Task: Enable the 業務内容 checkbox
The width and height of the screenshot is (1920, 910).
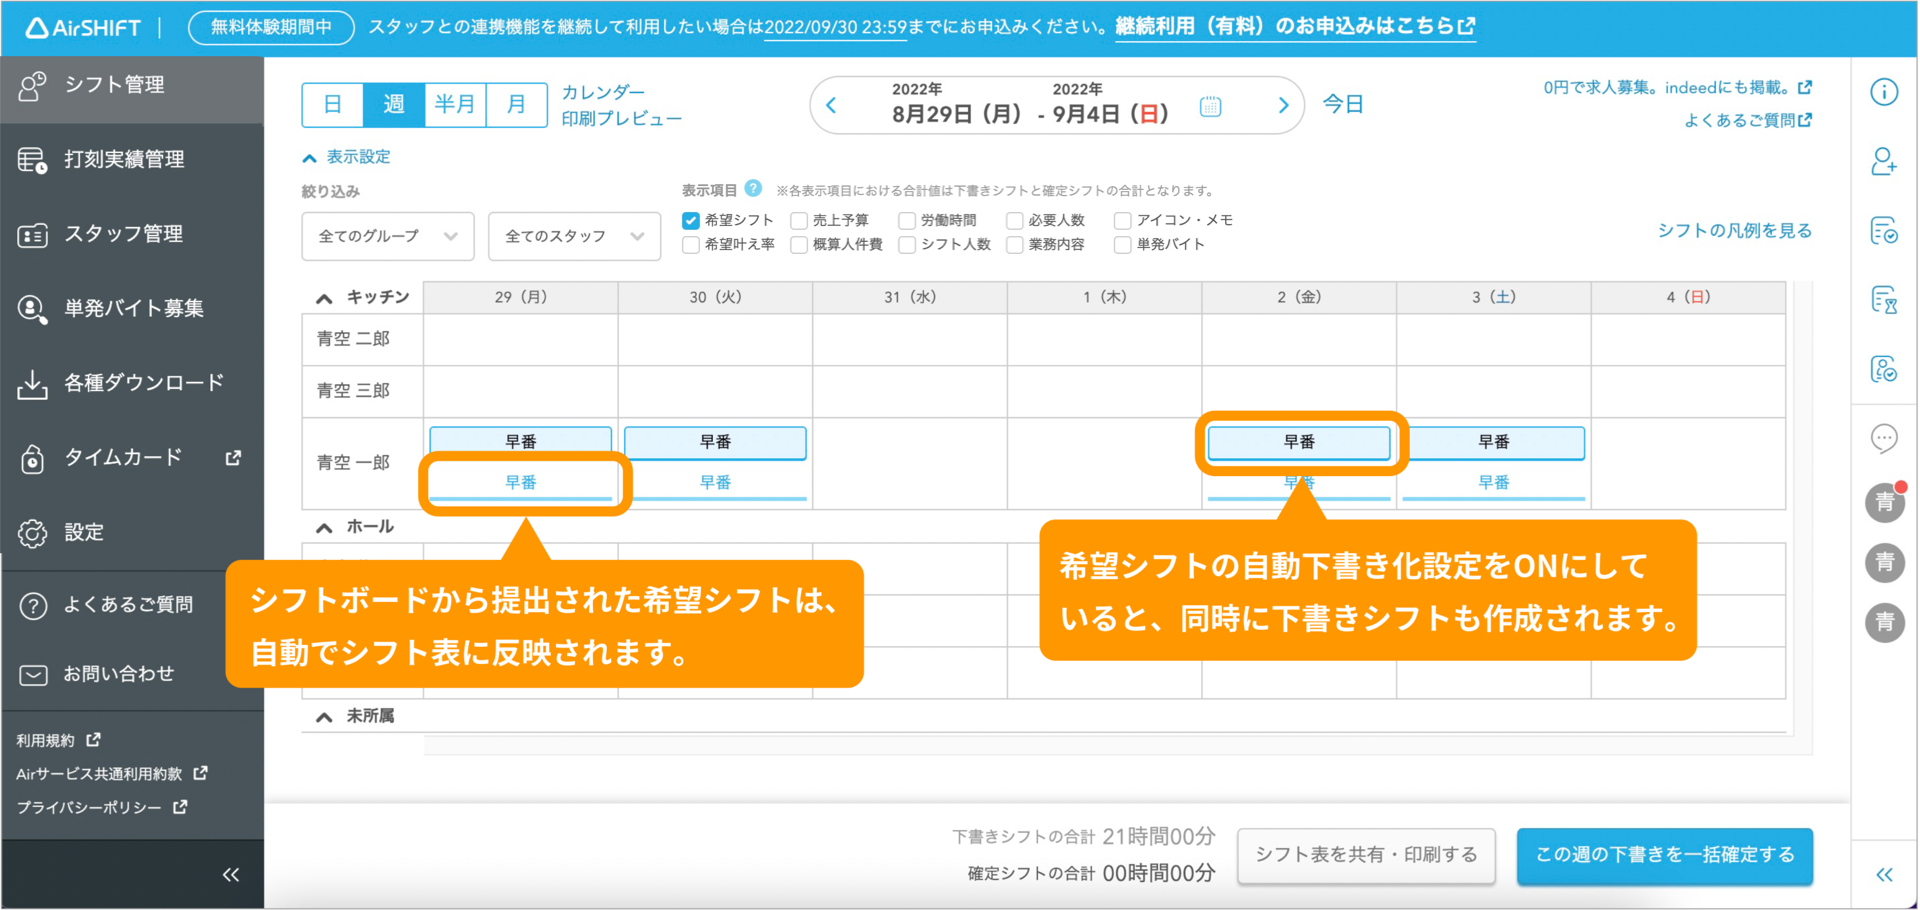Action: pyautogui.click(x=1015, y=245)
